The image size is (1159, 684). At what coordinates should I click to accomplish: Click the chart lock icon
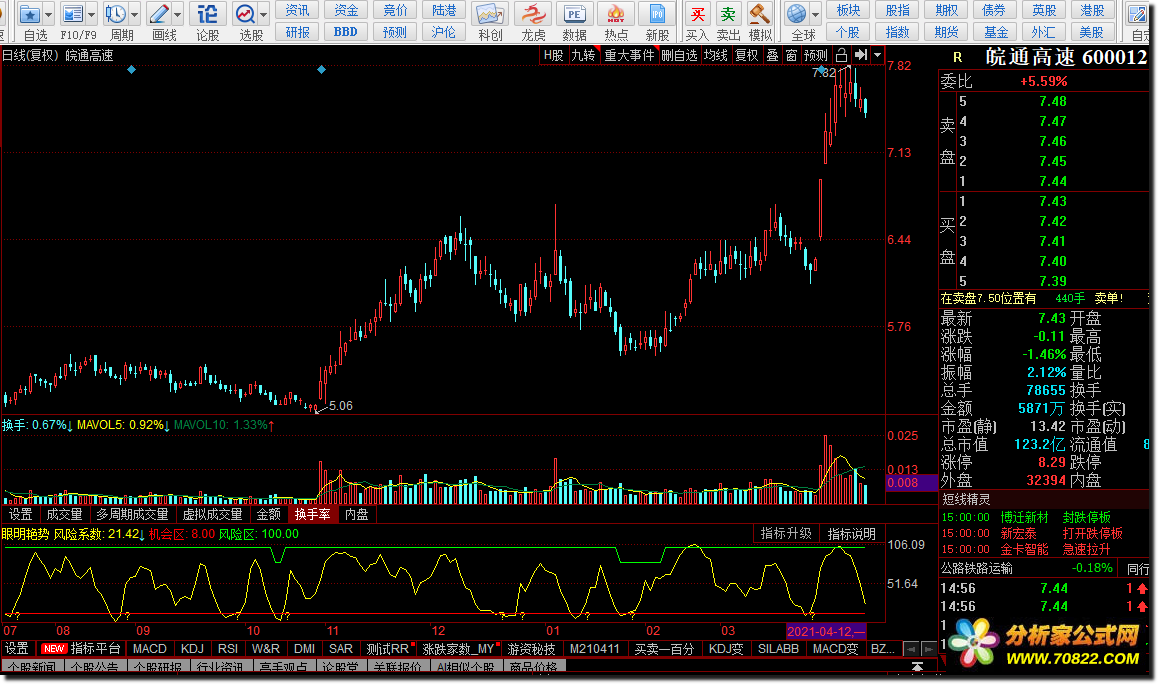(841, 55)
